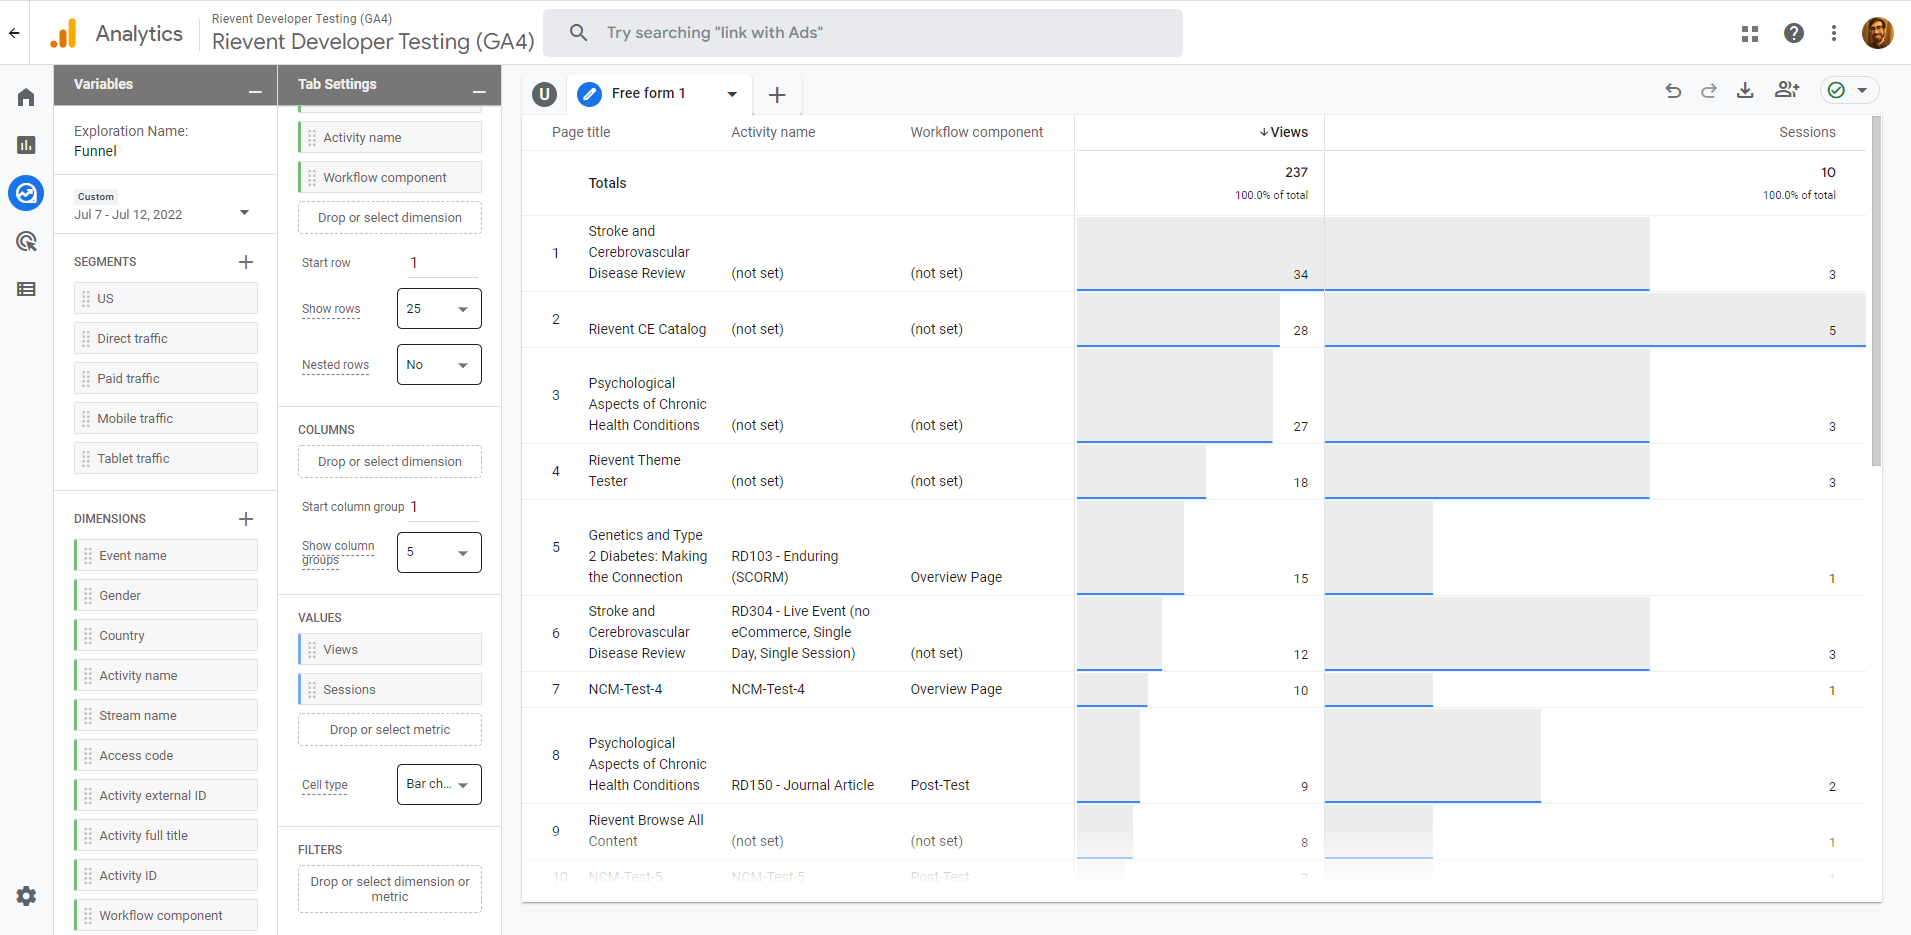Viewport: 1911px width, 935px height.
Task: Redo the last change
Action: [1709, 90]
